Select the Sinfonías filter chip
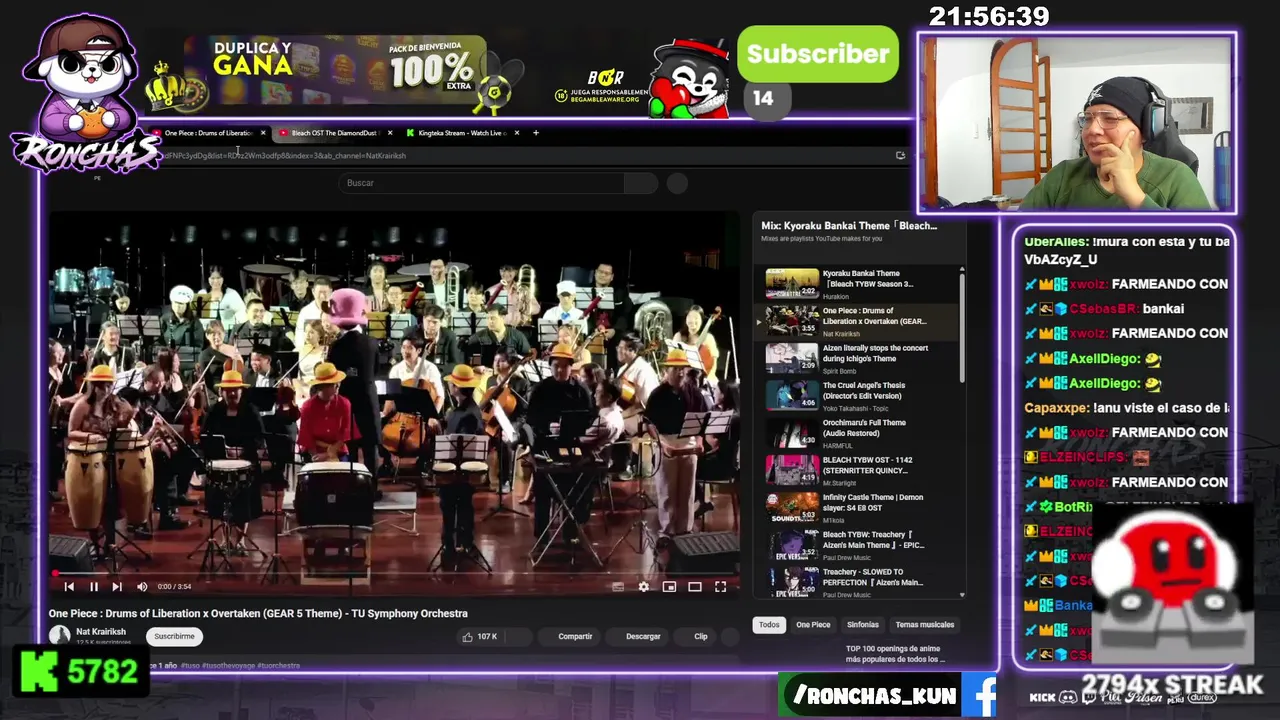Screen dimensions: 1280x720 [863, 625]
